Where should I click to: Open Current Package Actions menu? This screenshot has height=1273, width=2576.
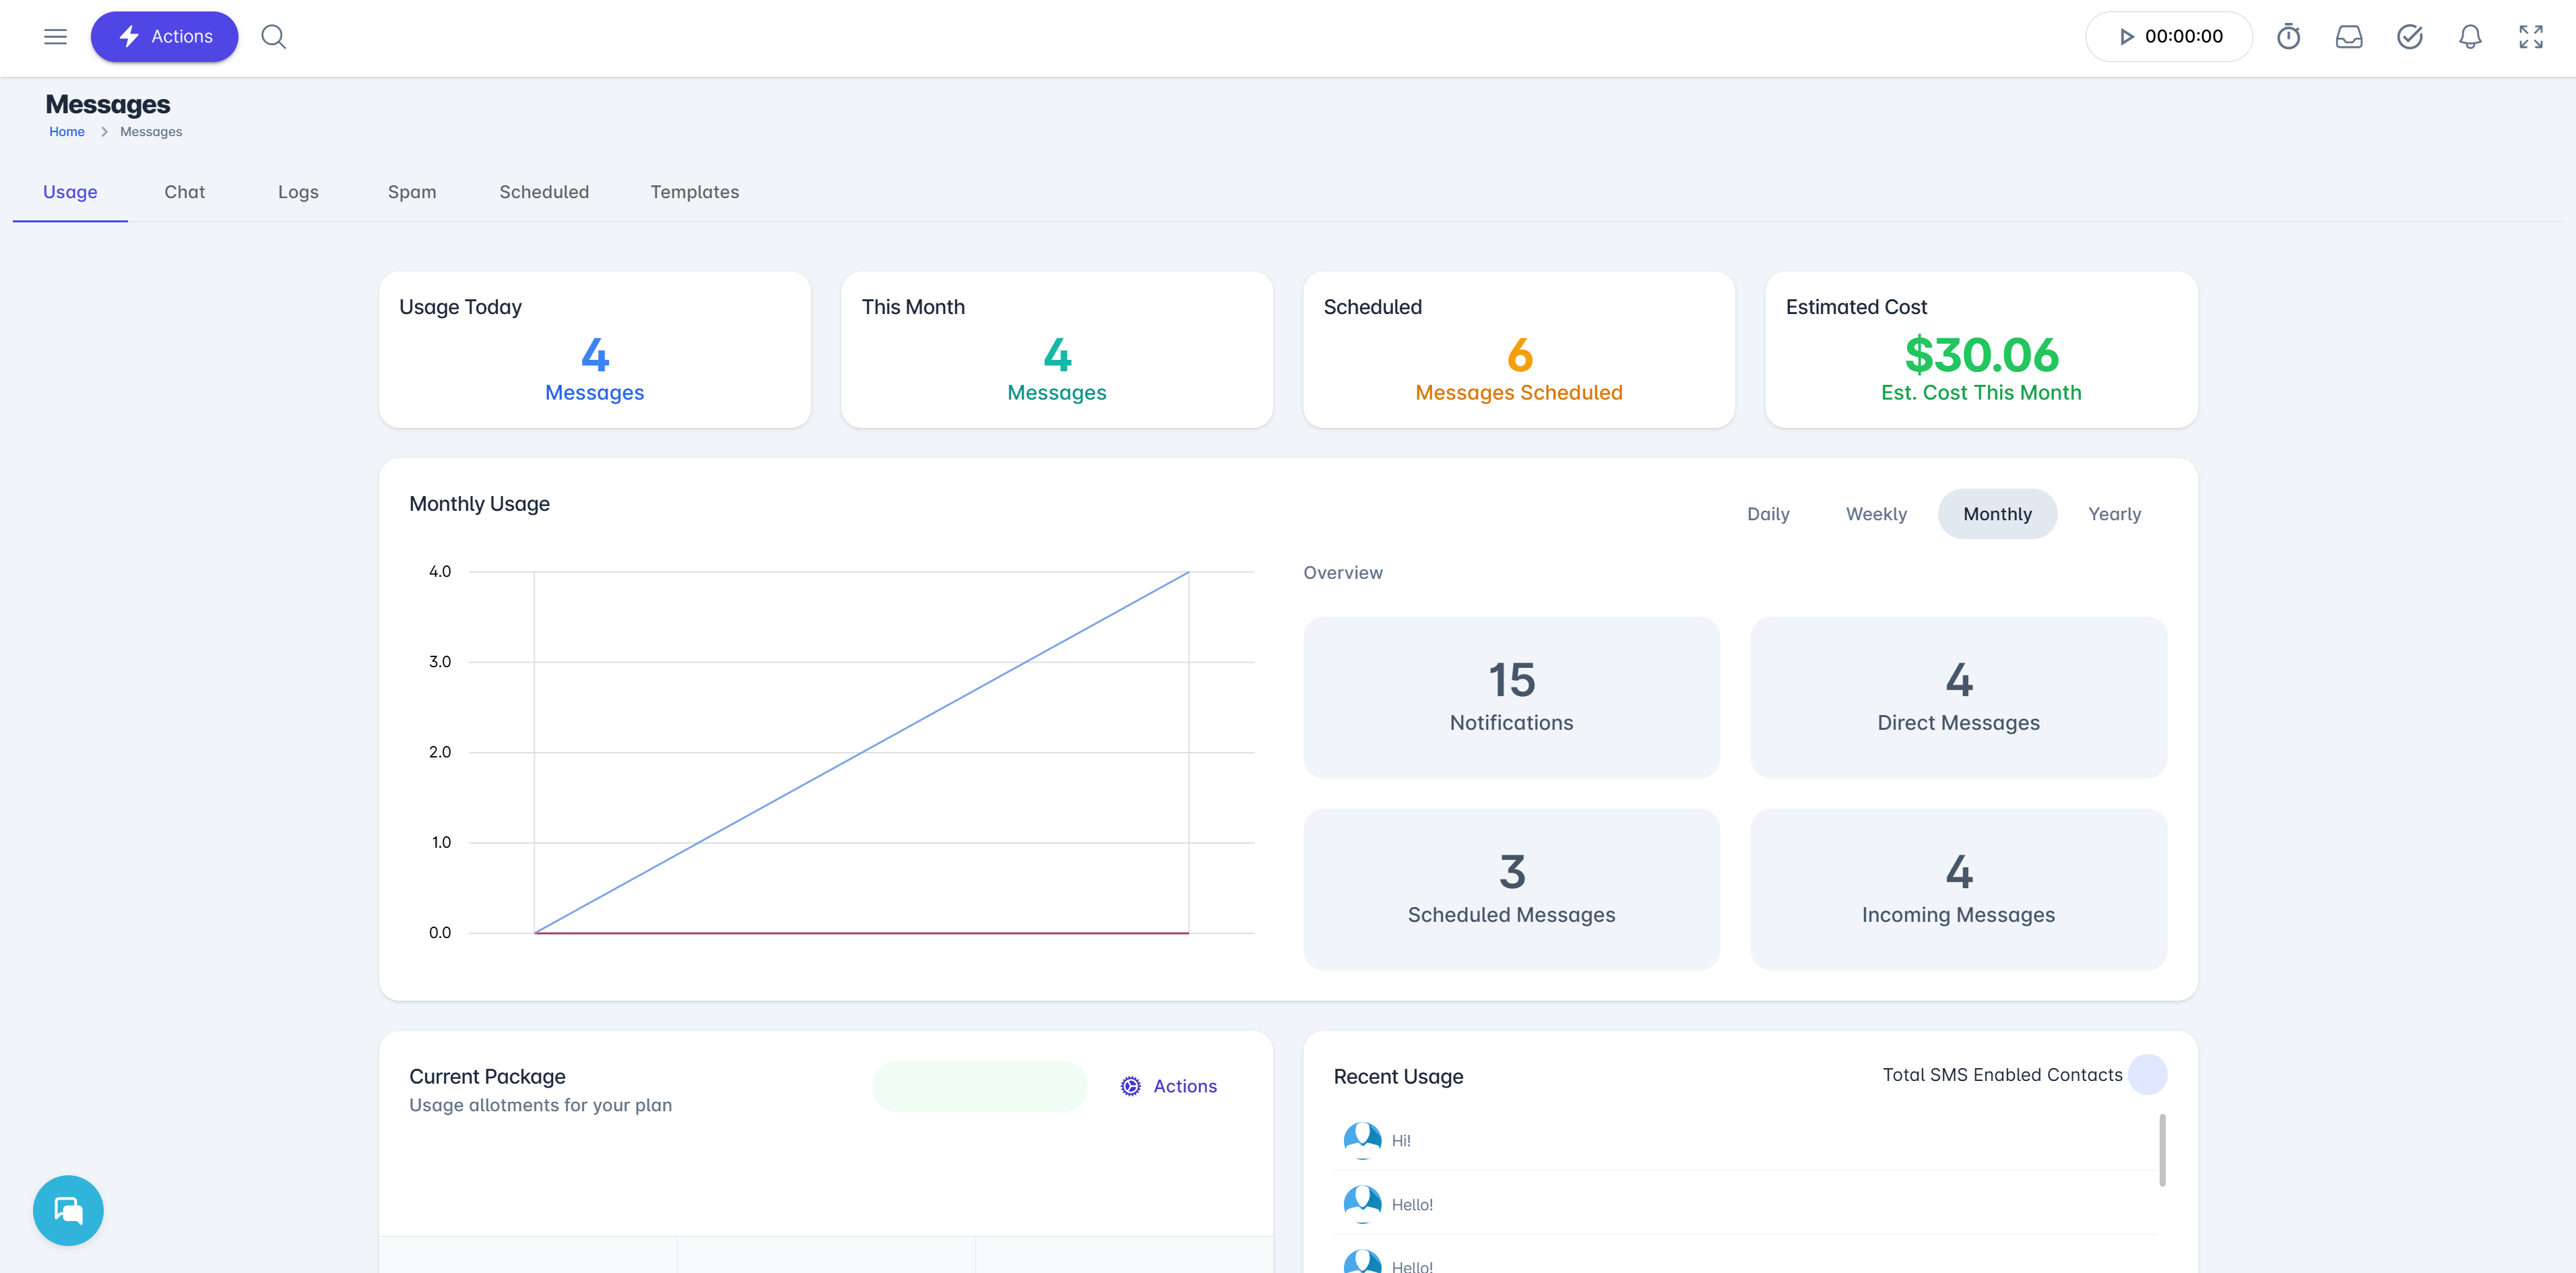(1168, 1086)
